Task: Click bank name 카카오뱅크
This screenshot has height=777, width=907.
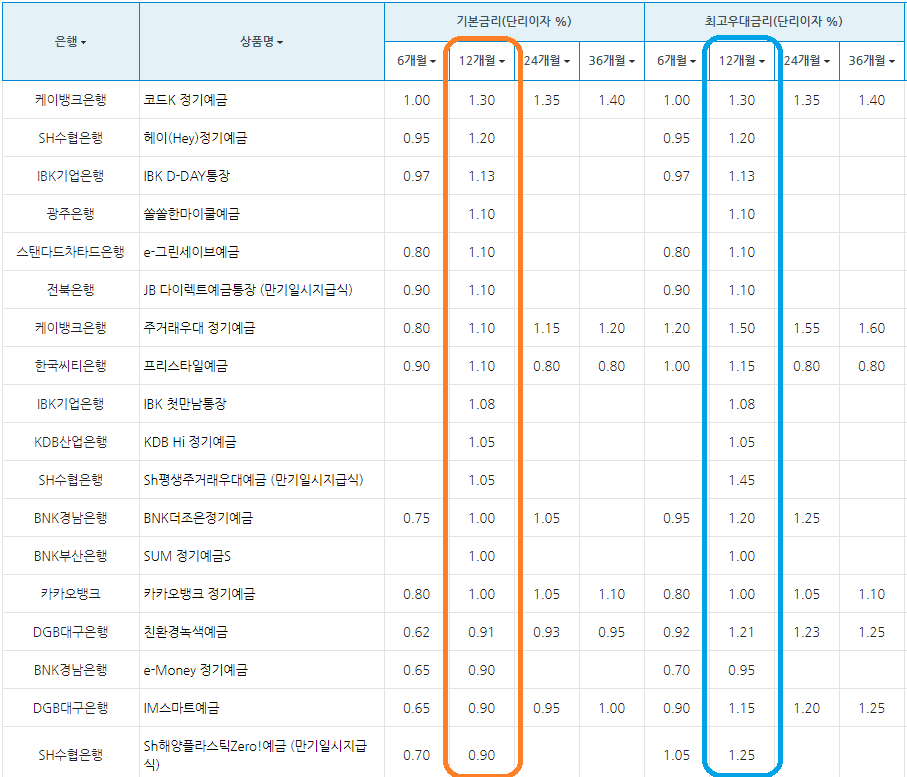Action: pos(71,594)
